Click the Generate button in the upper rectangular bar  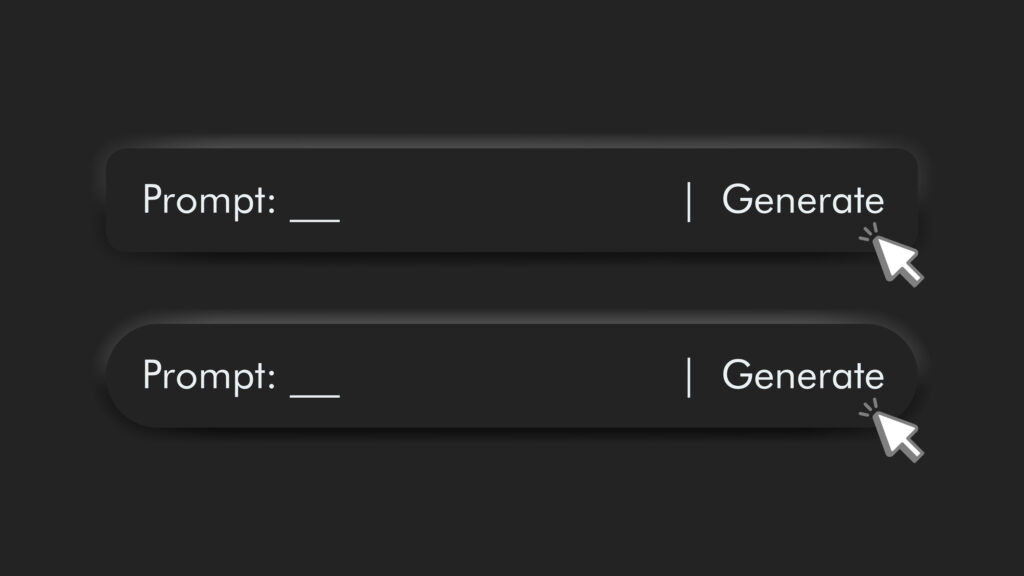pyautogui.click(x=803, y=200)
